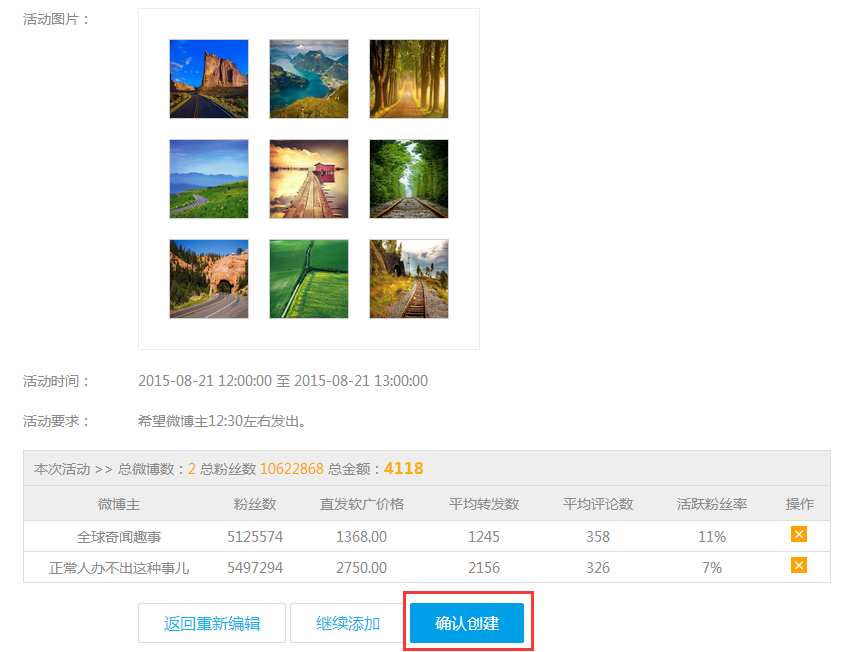Viewport: 845px width, 652px height.
Task: Click the total amount 4118 value
Action: click(x=403, y=468)
